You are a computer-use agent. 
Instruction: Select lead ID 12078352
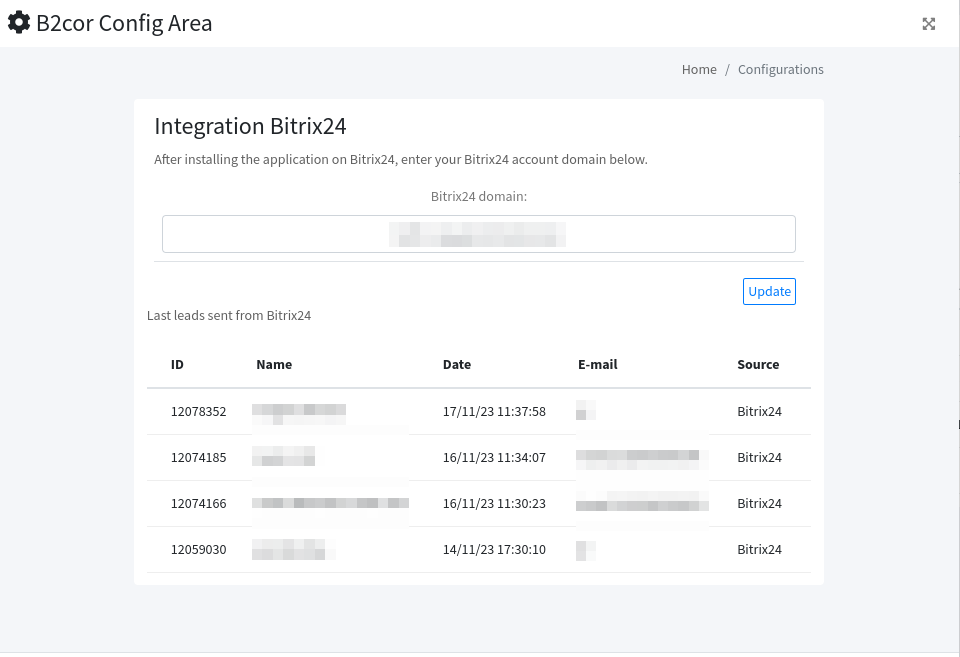(198, 412)
